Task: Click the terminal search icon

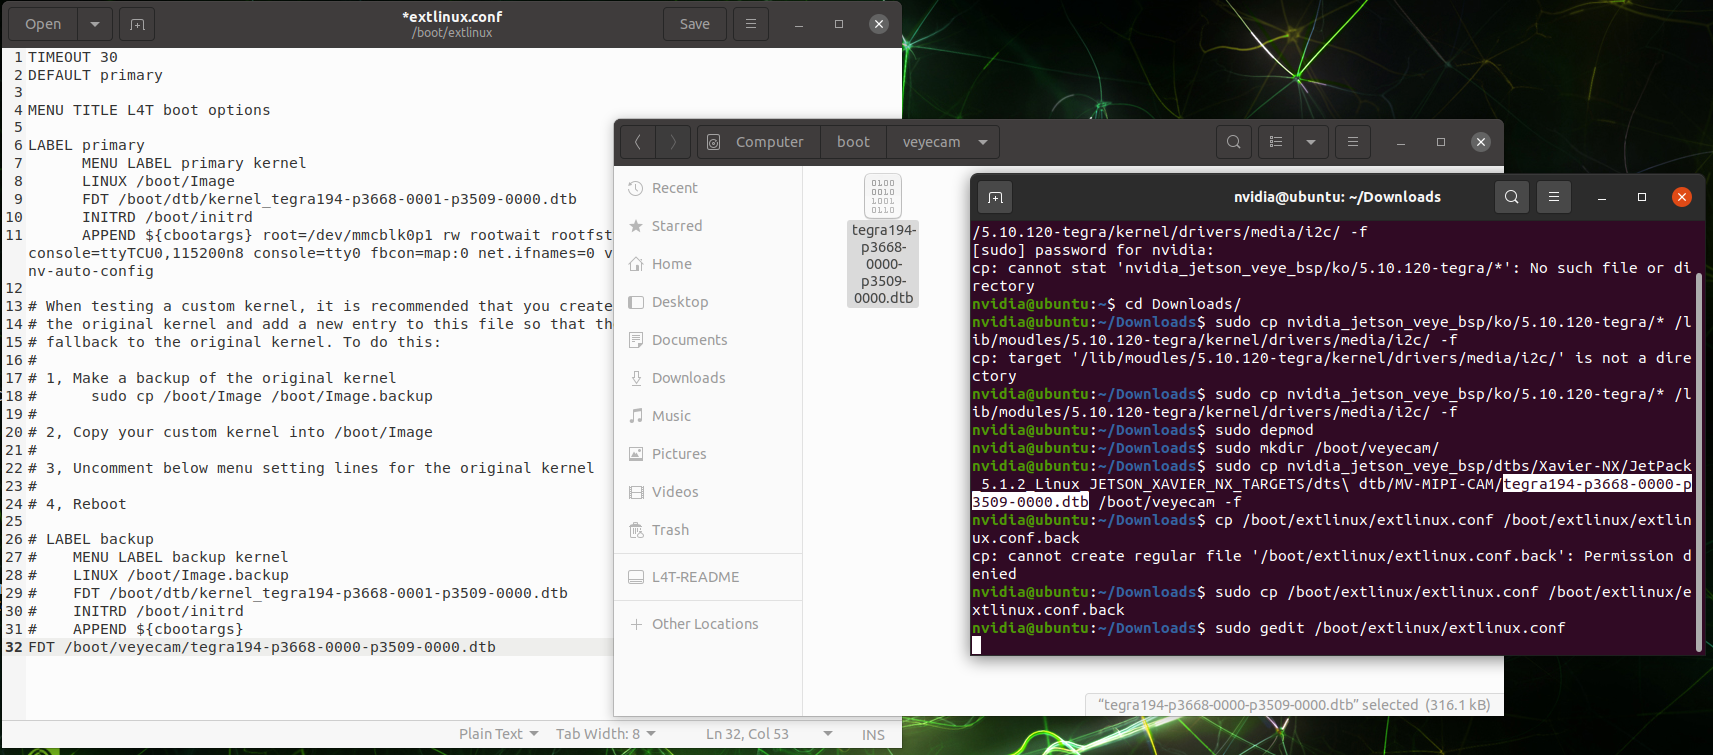Action: [x=1511, y=197]
